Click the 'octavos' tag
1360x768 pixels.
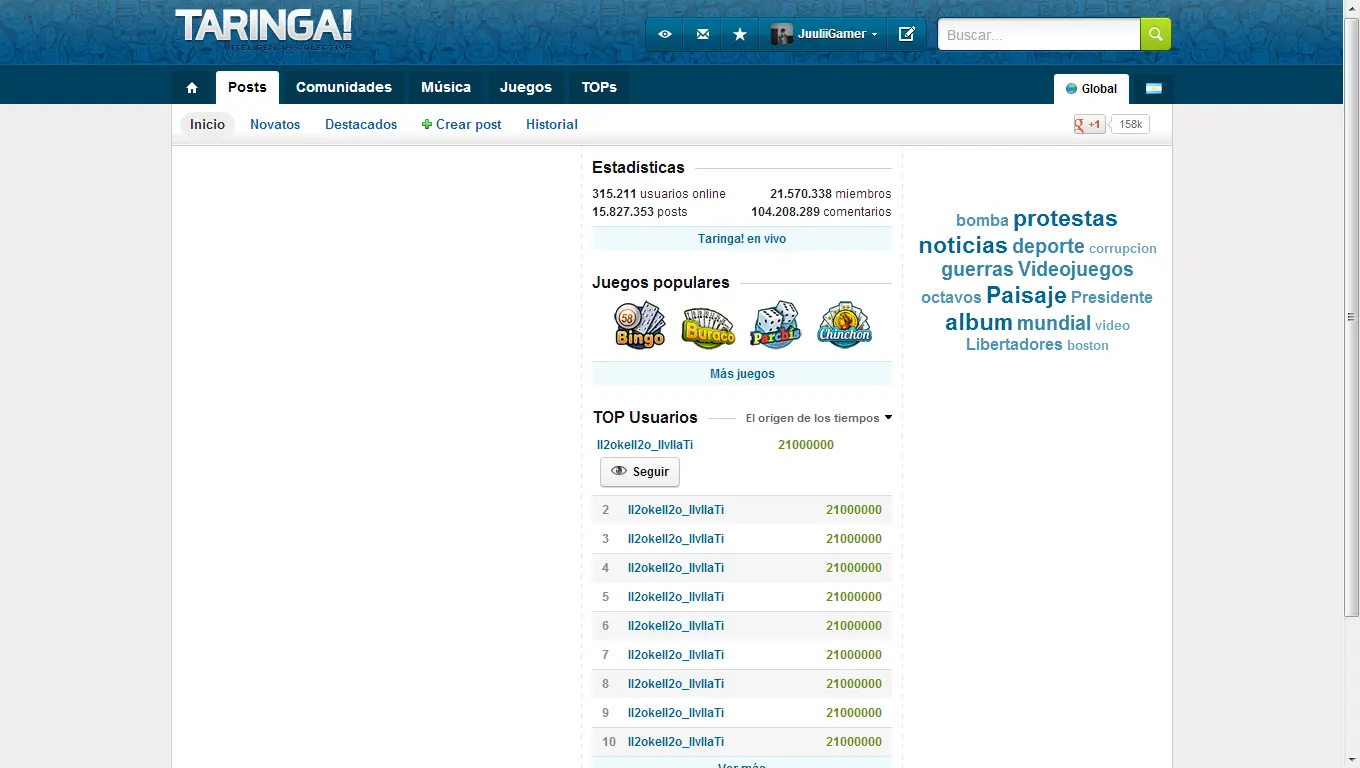click(951, 298)
